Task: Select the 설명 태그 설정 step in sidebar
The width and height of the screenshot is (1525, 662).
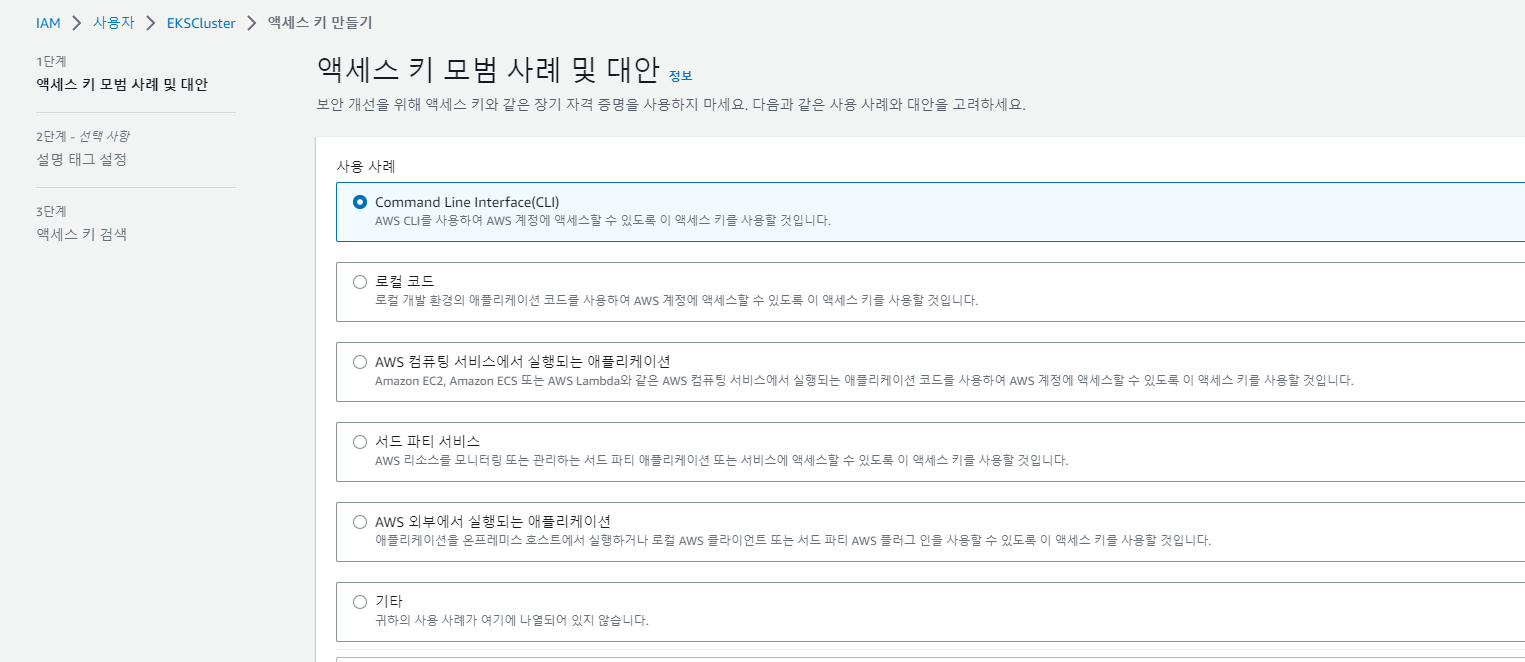Action: click(x=82, y=159)
